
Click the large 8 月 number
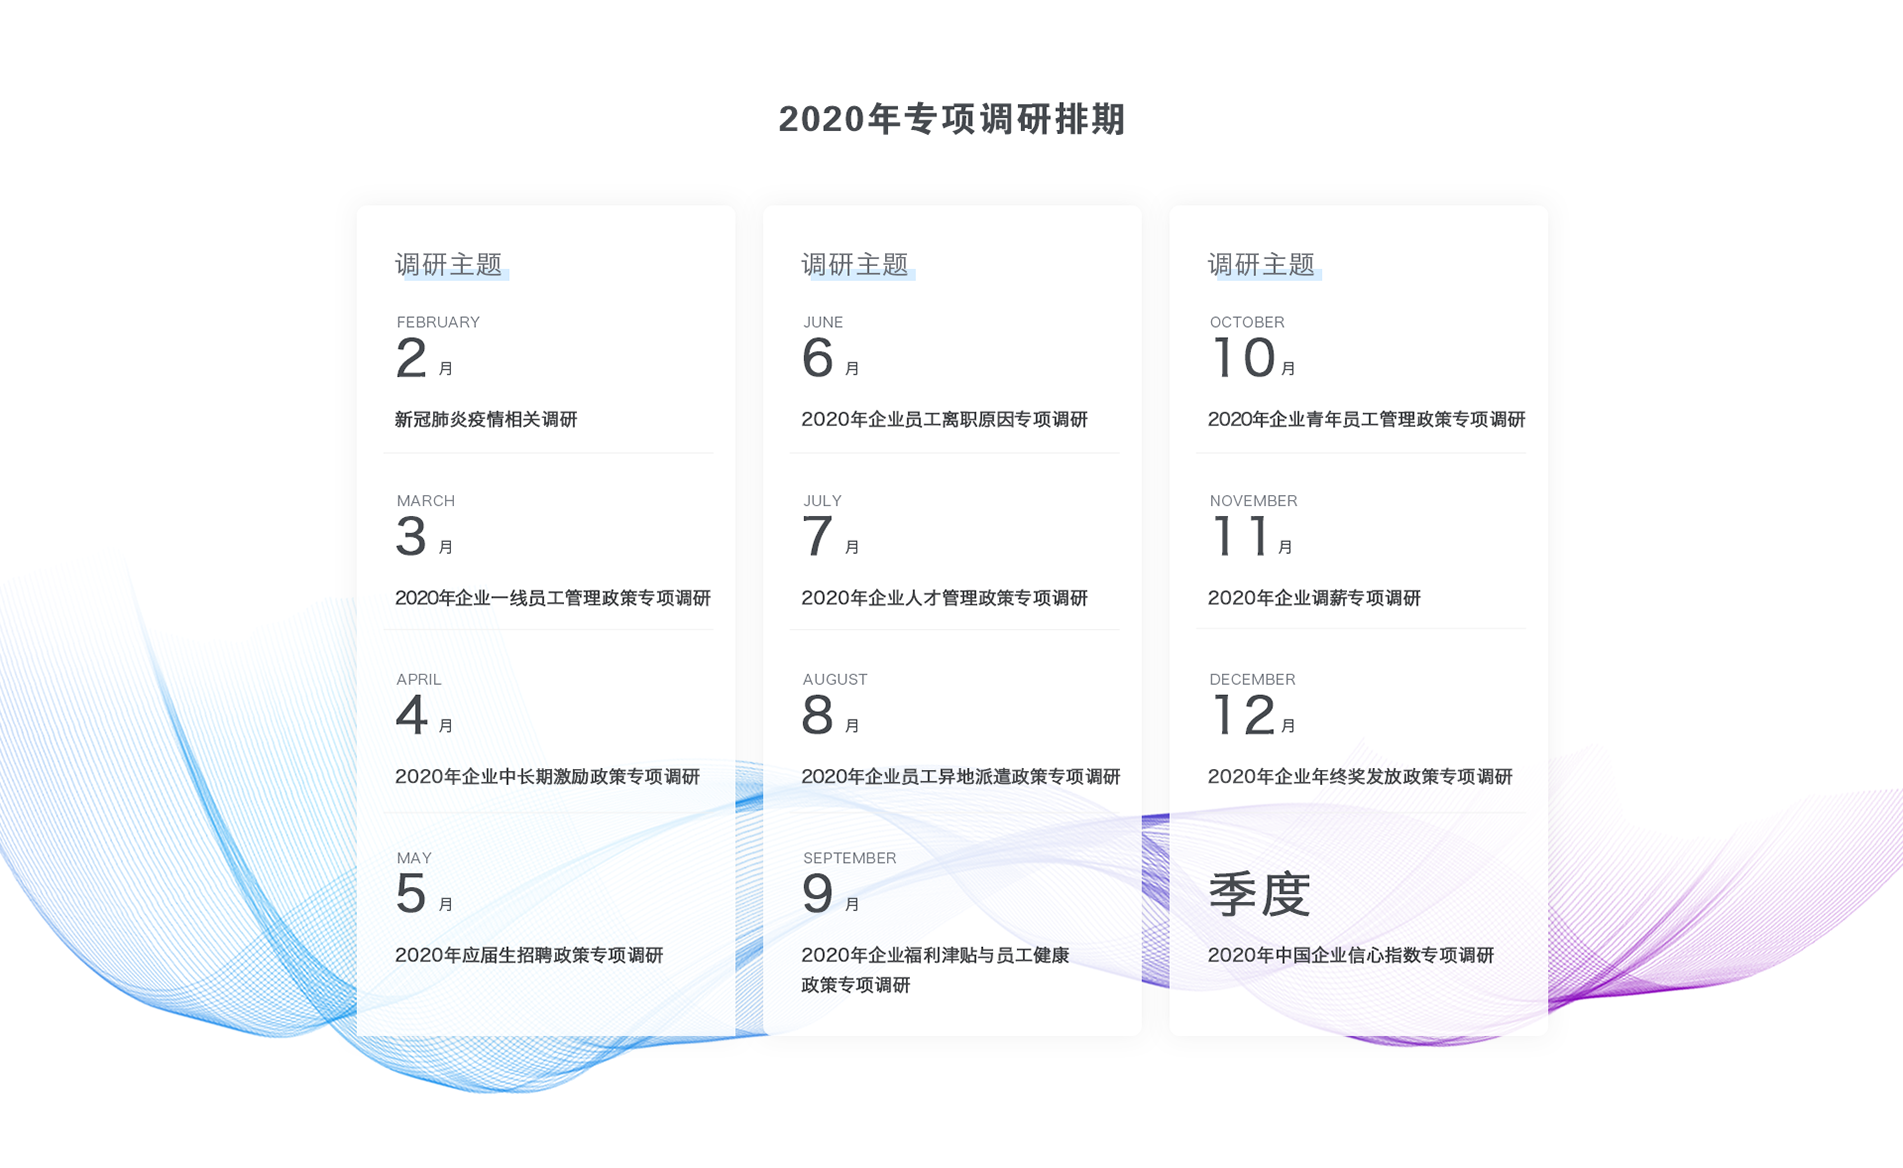tap(831, 715)
